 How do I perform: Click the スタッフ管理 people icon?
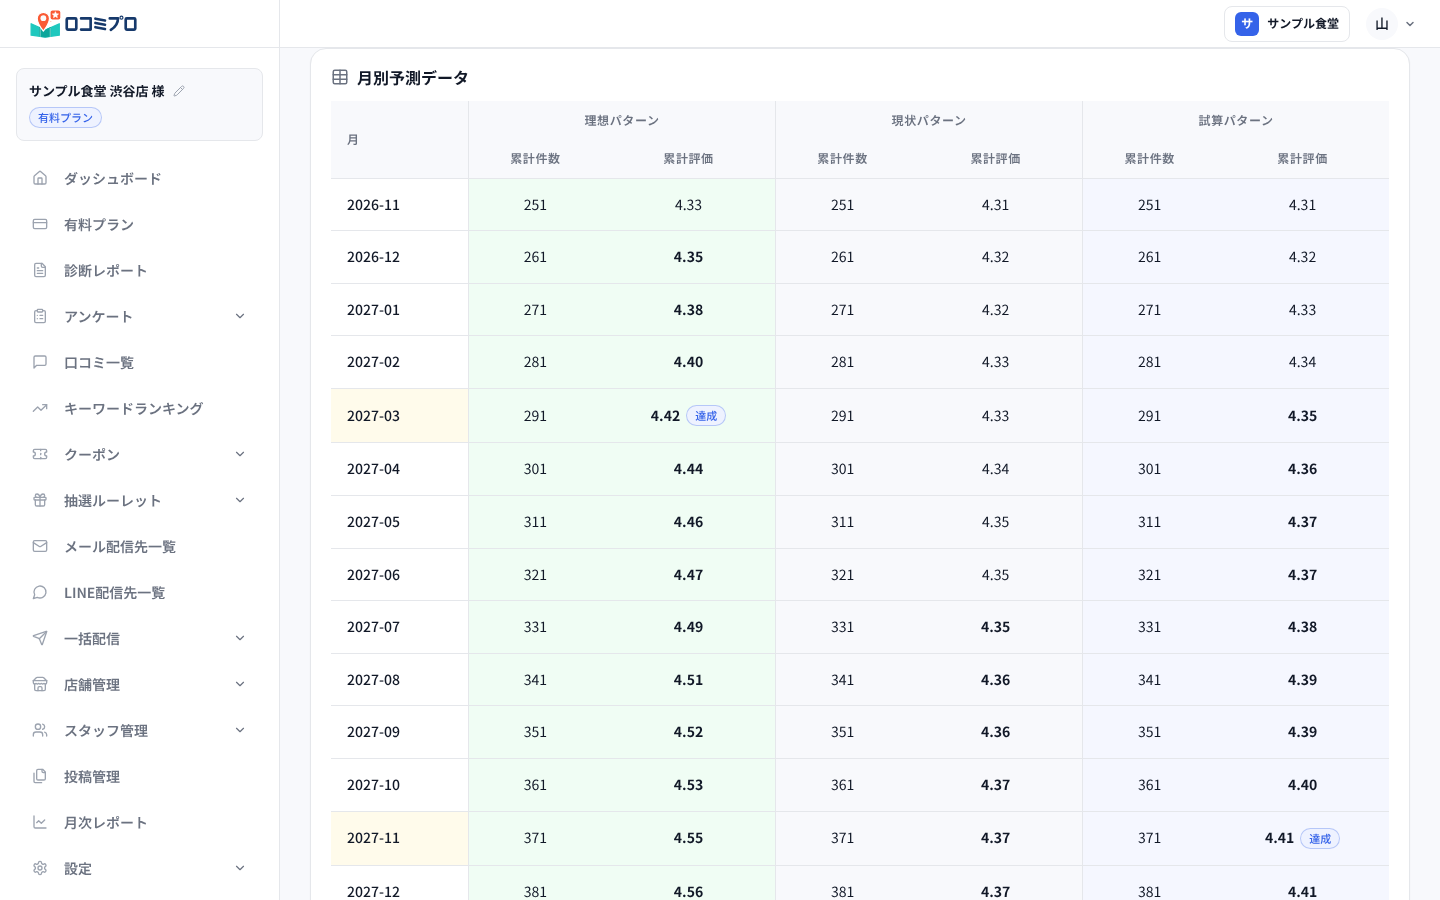(40, 730)
